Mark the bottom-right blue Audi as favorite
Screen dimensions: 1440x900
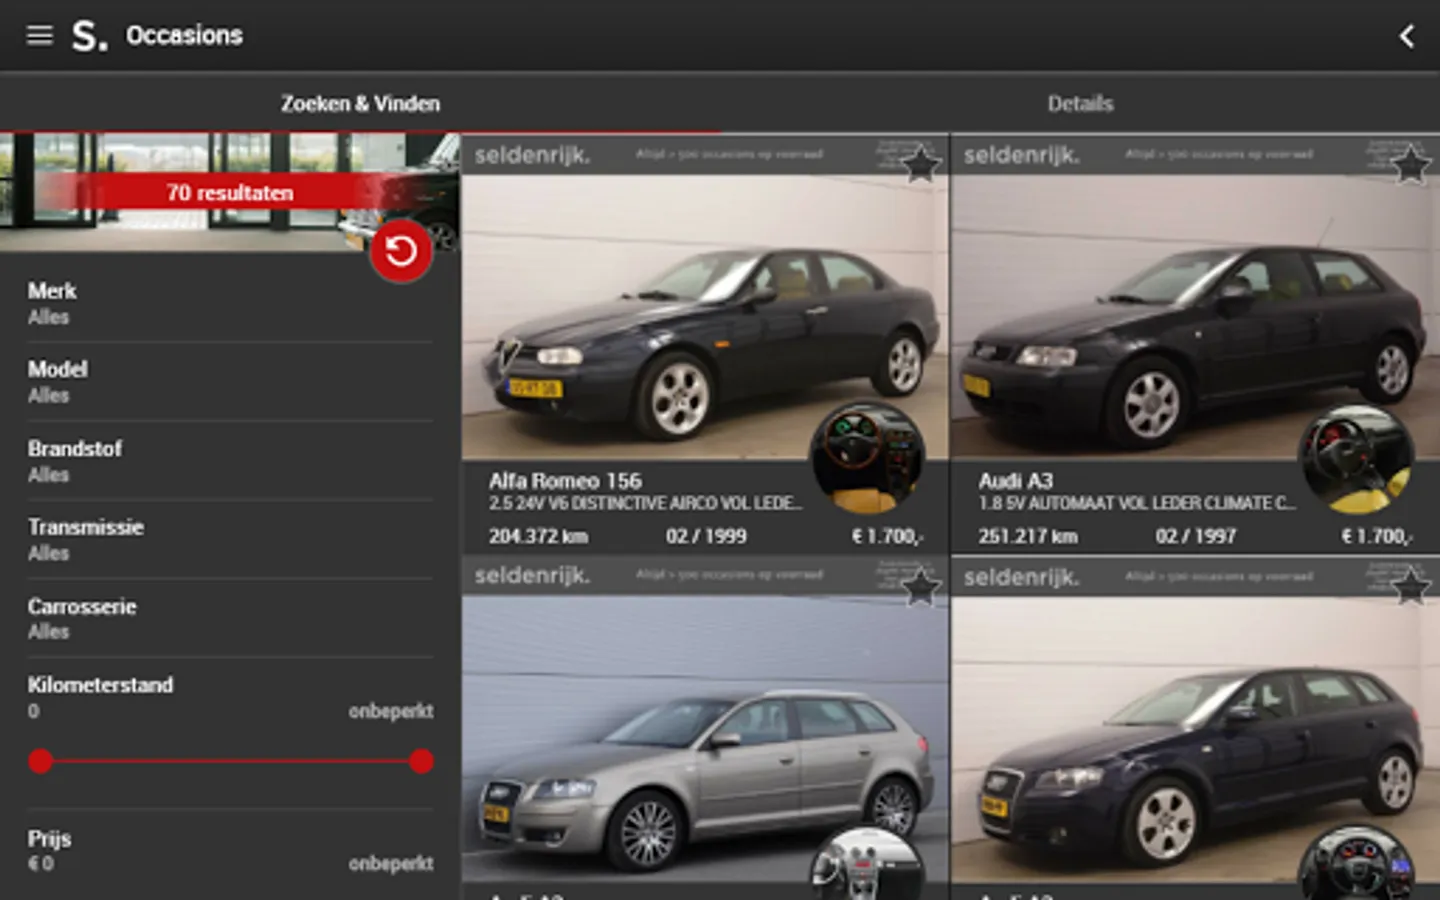click(x=1410, y=587)
